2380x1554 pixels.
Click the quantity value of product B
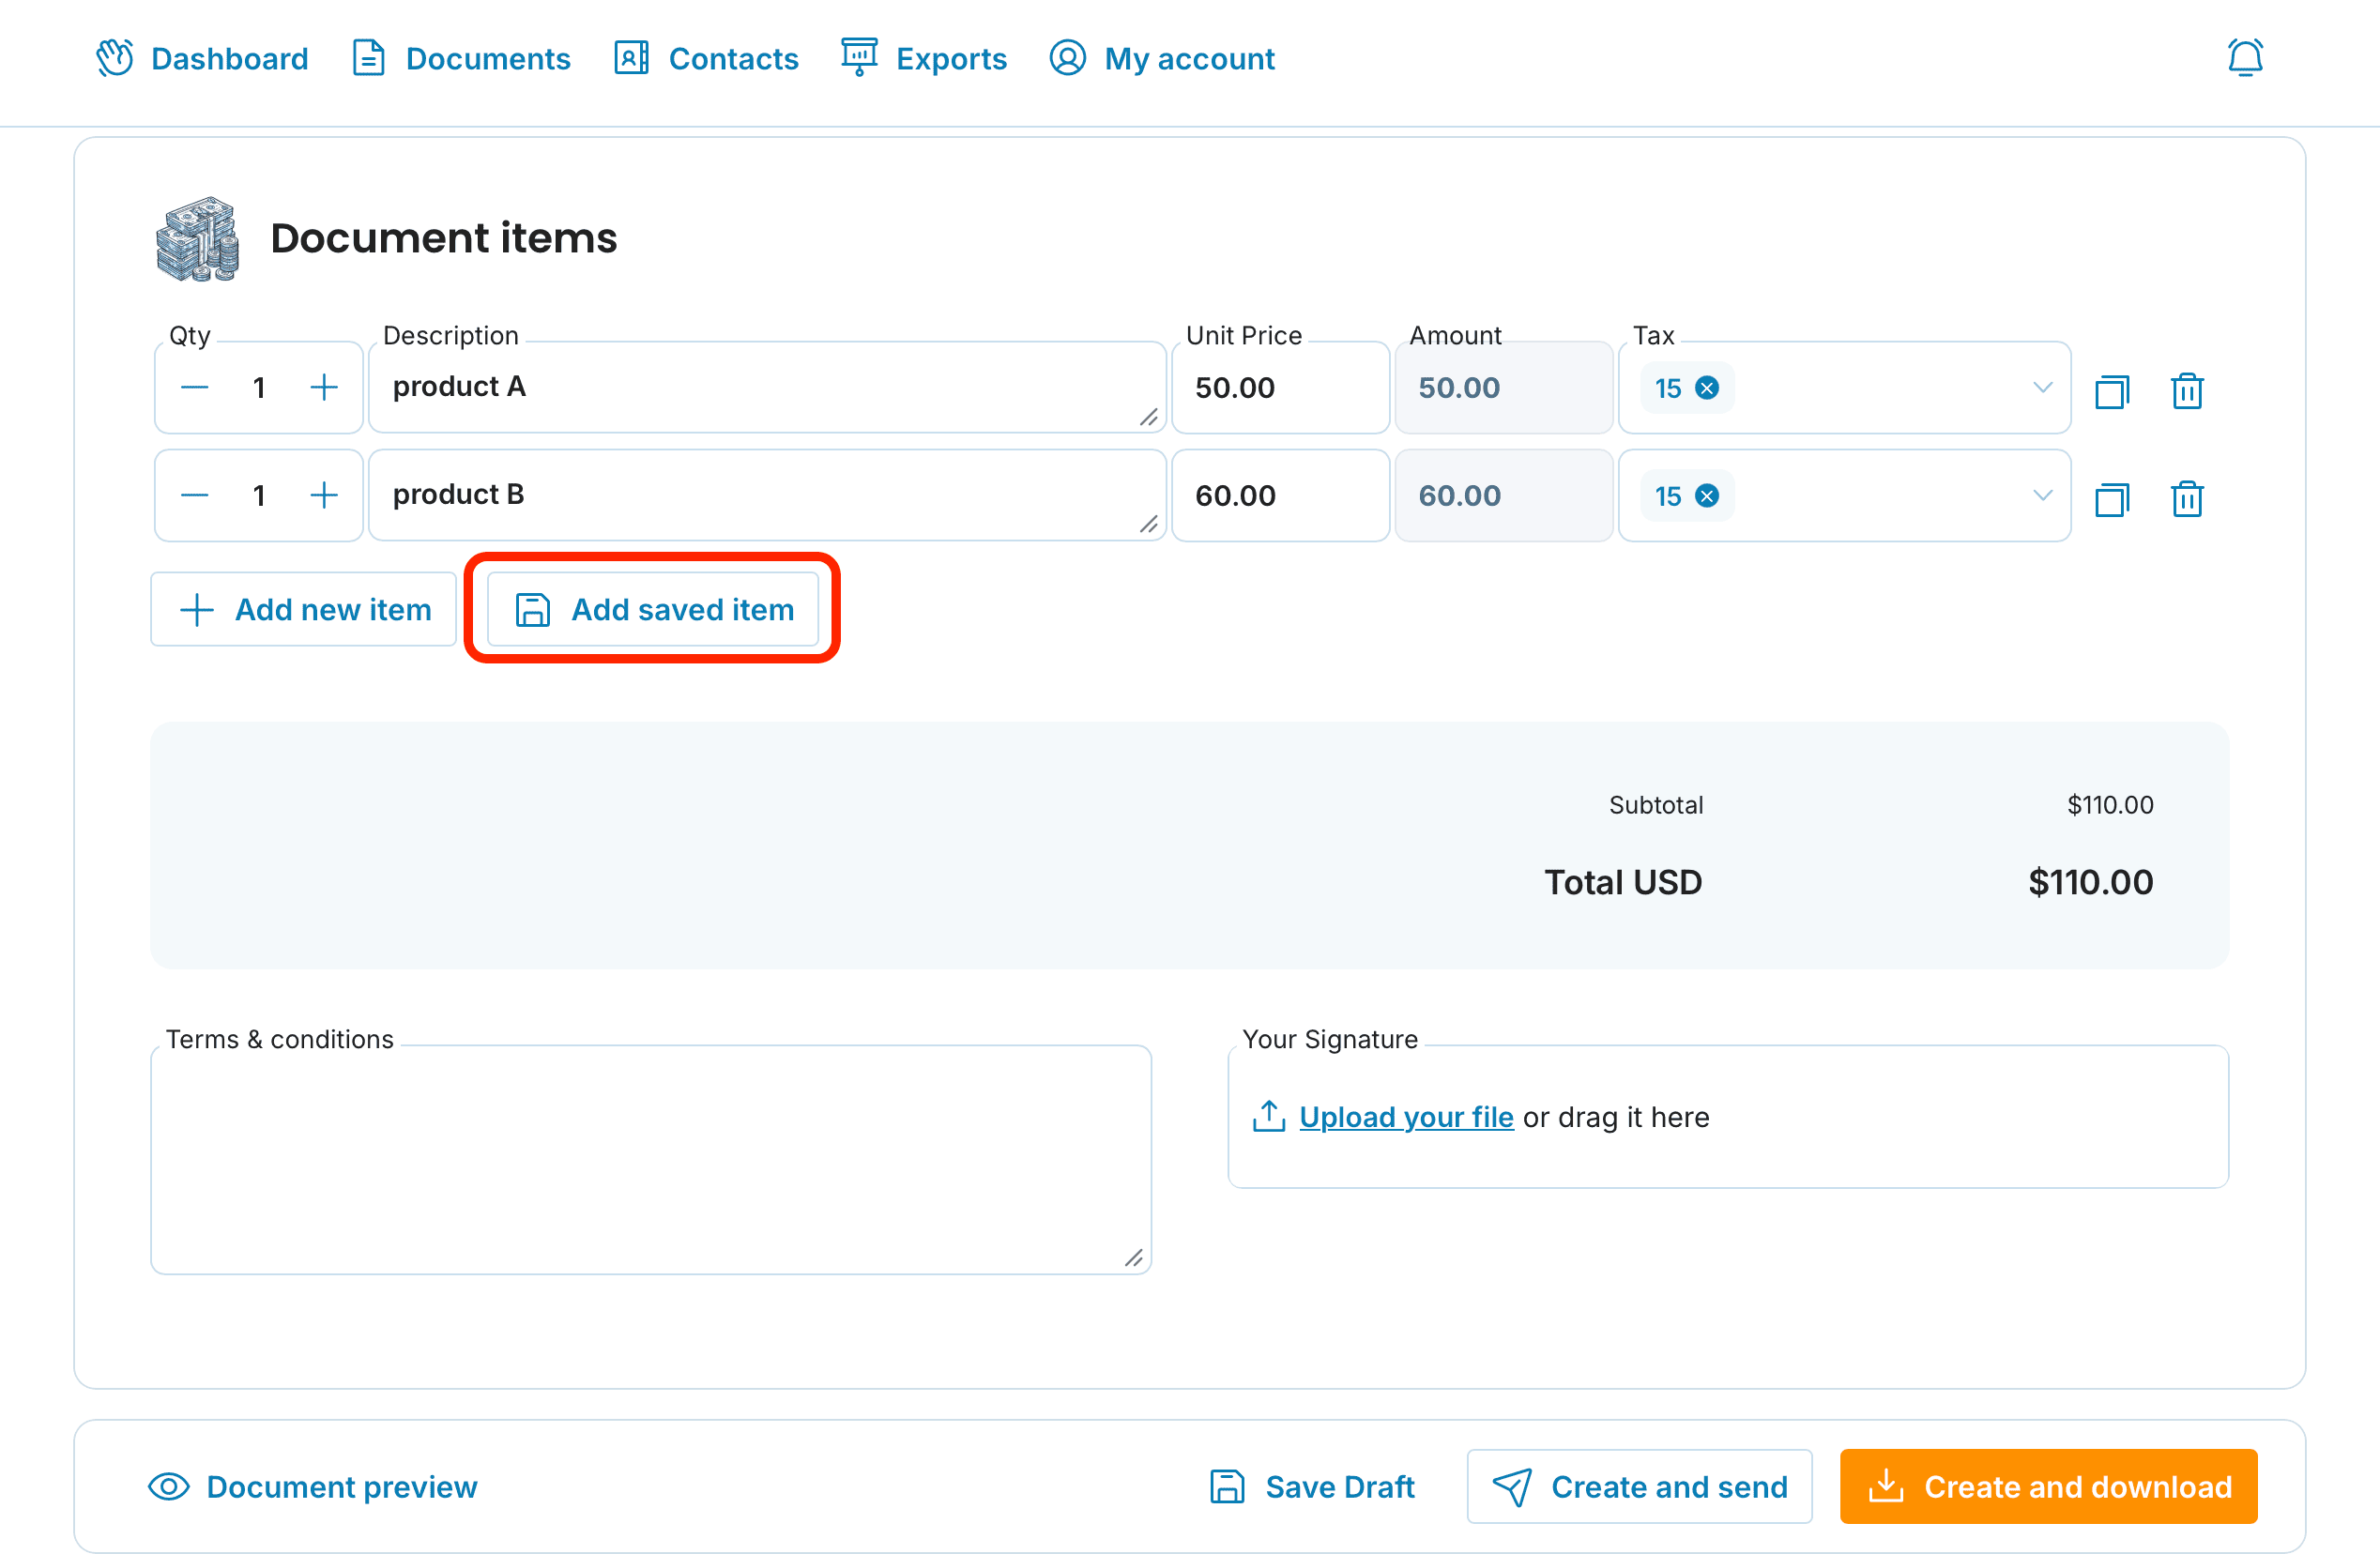click(x=259, y=496)
